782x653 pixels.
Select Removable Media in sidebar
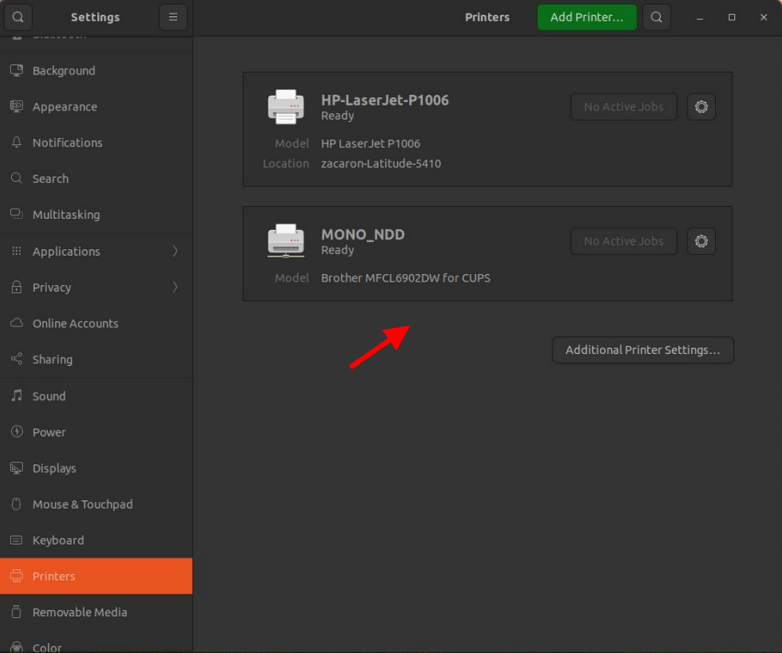(x=79, y=612)
